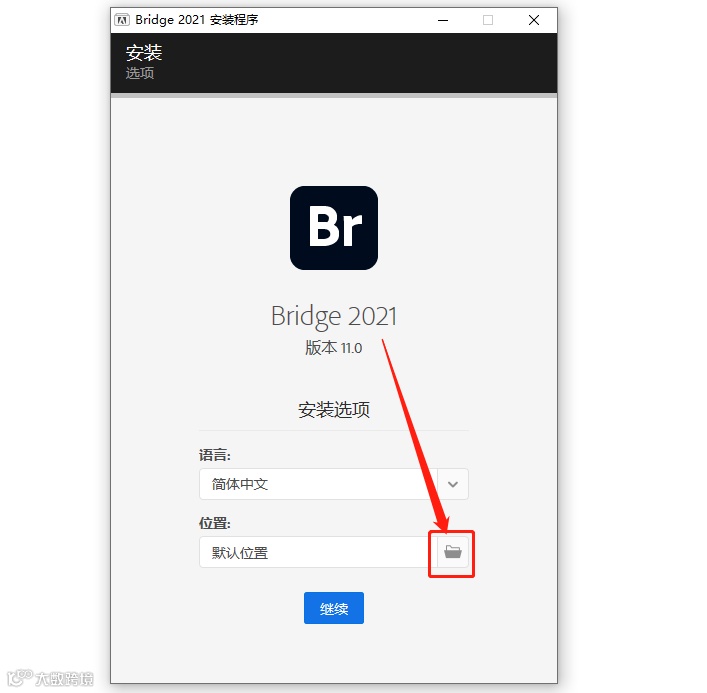This screenshot has height=693, width=707.
Task: Click the 位置: label
Action: click(215, 523)
